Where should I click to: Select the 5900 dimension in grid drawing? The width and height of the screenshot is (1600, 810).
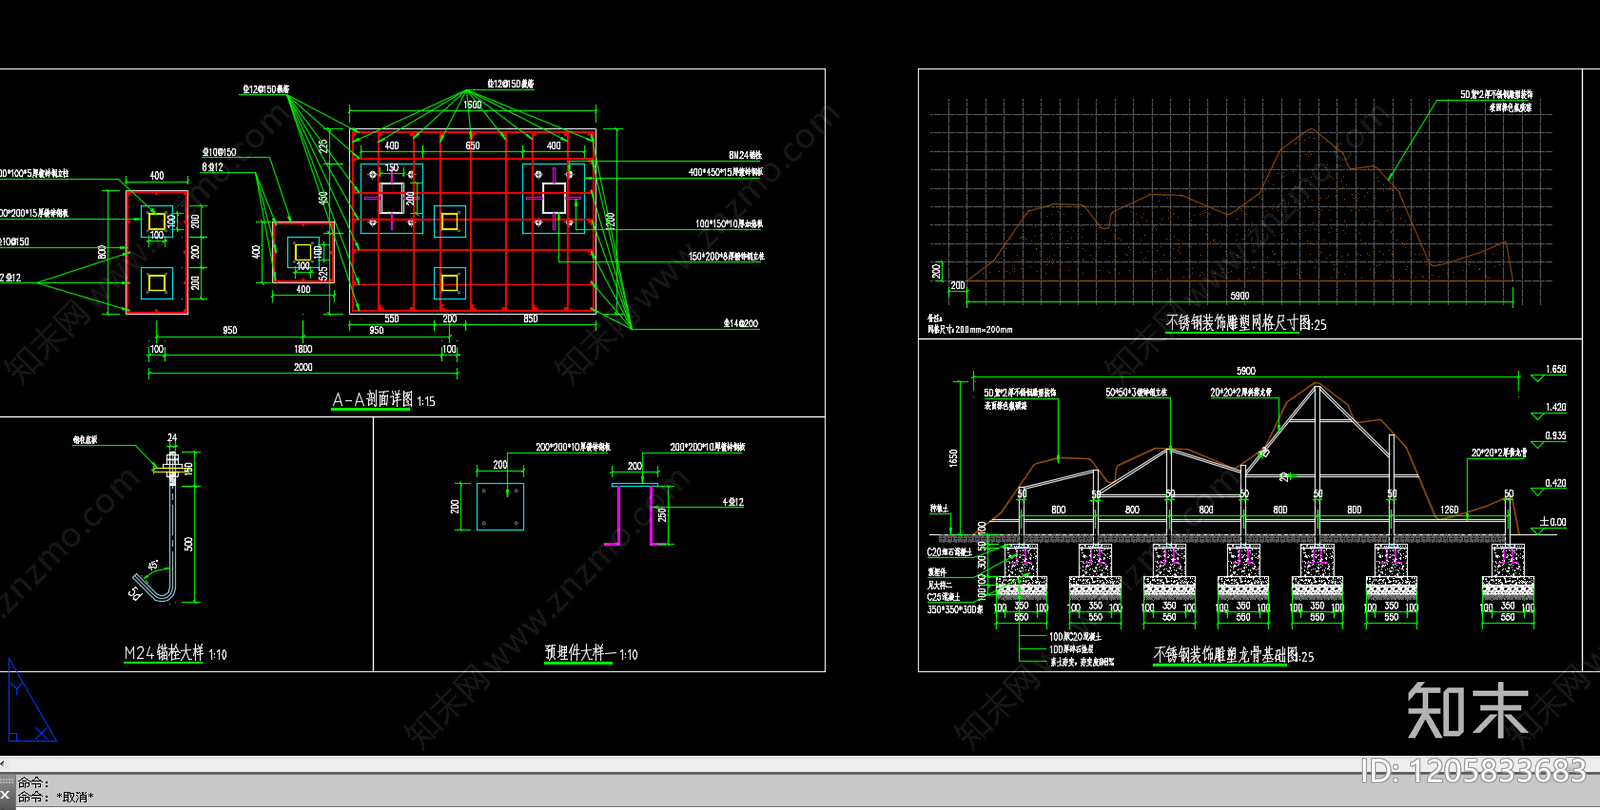coord(1239,295)
